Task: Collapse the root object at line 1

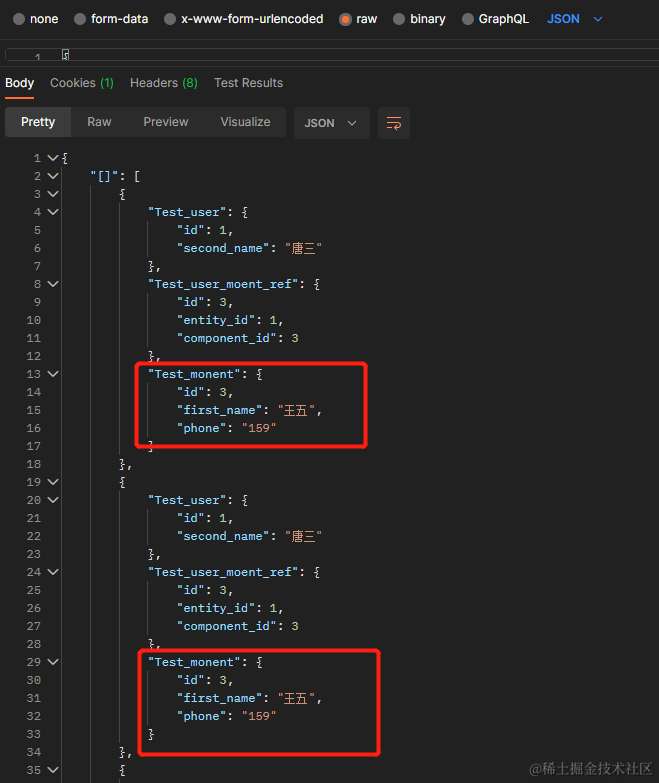Action: 53,158
